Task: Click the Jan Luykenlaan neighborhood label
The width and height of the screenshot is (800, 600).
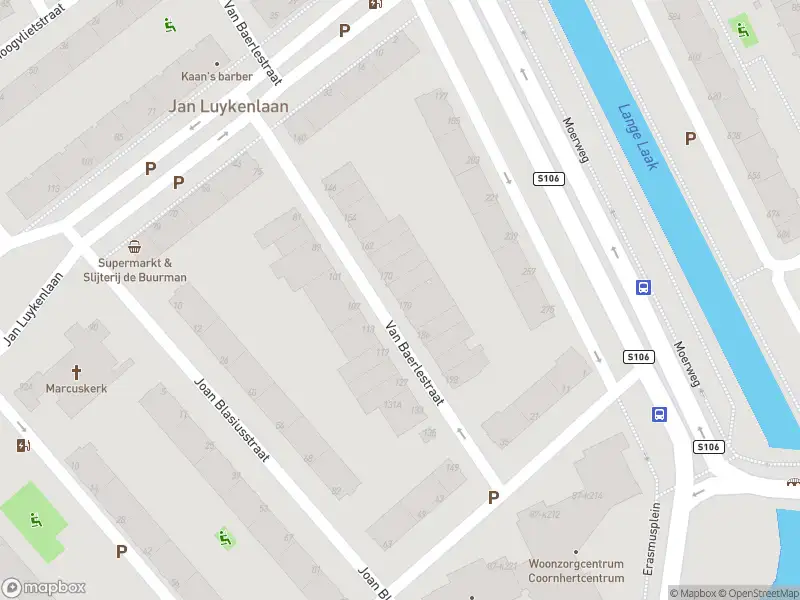Action: [229, 106]
